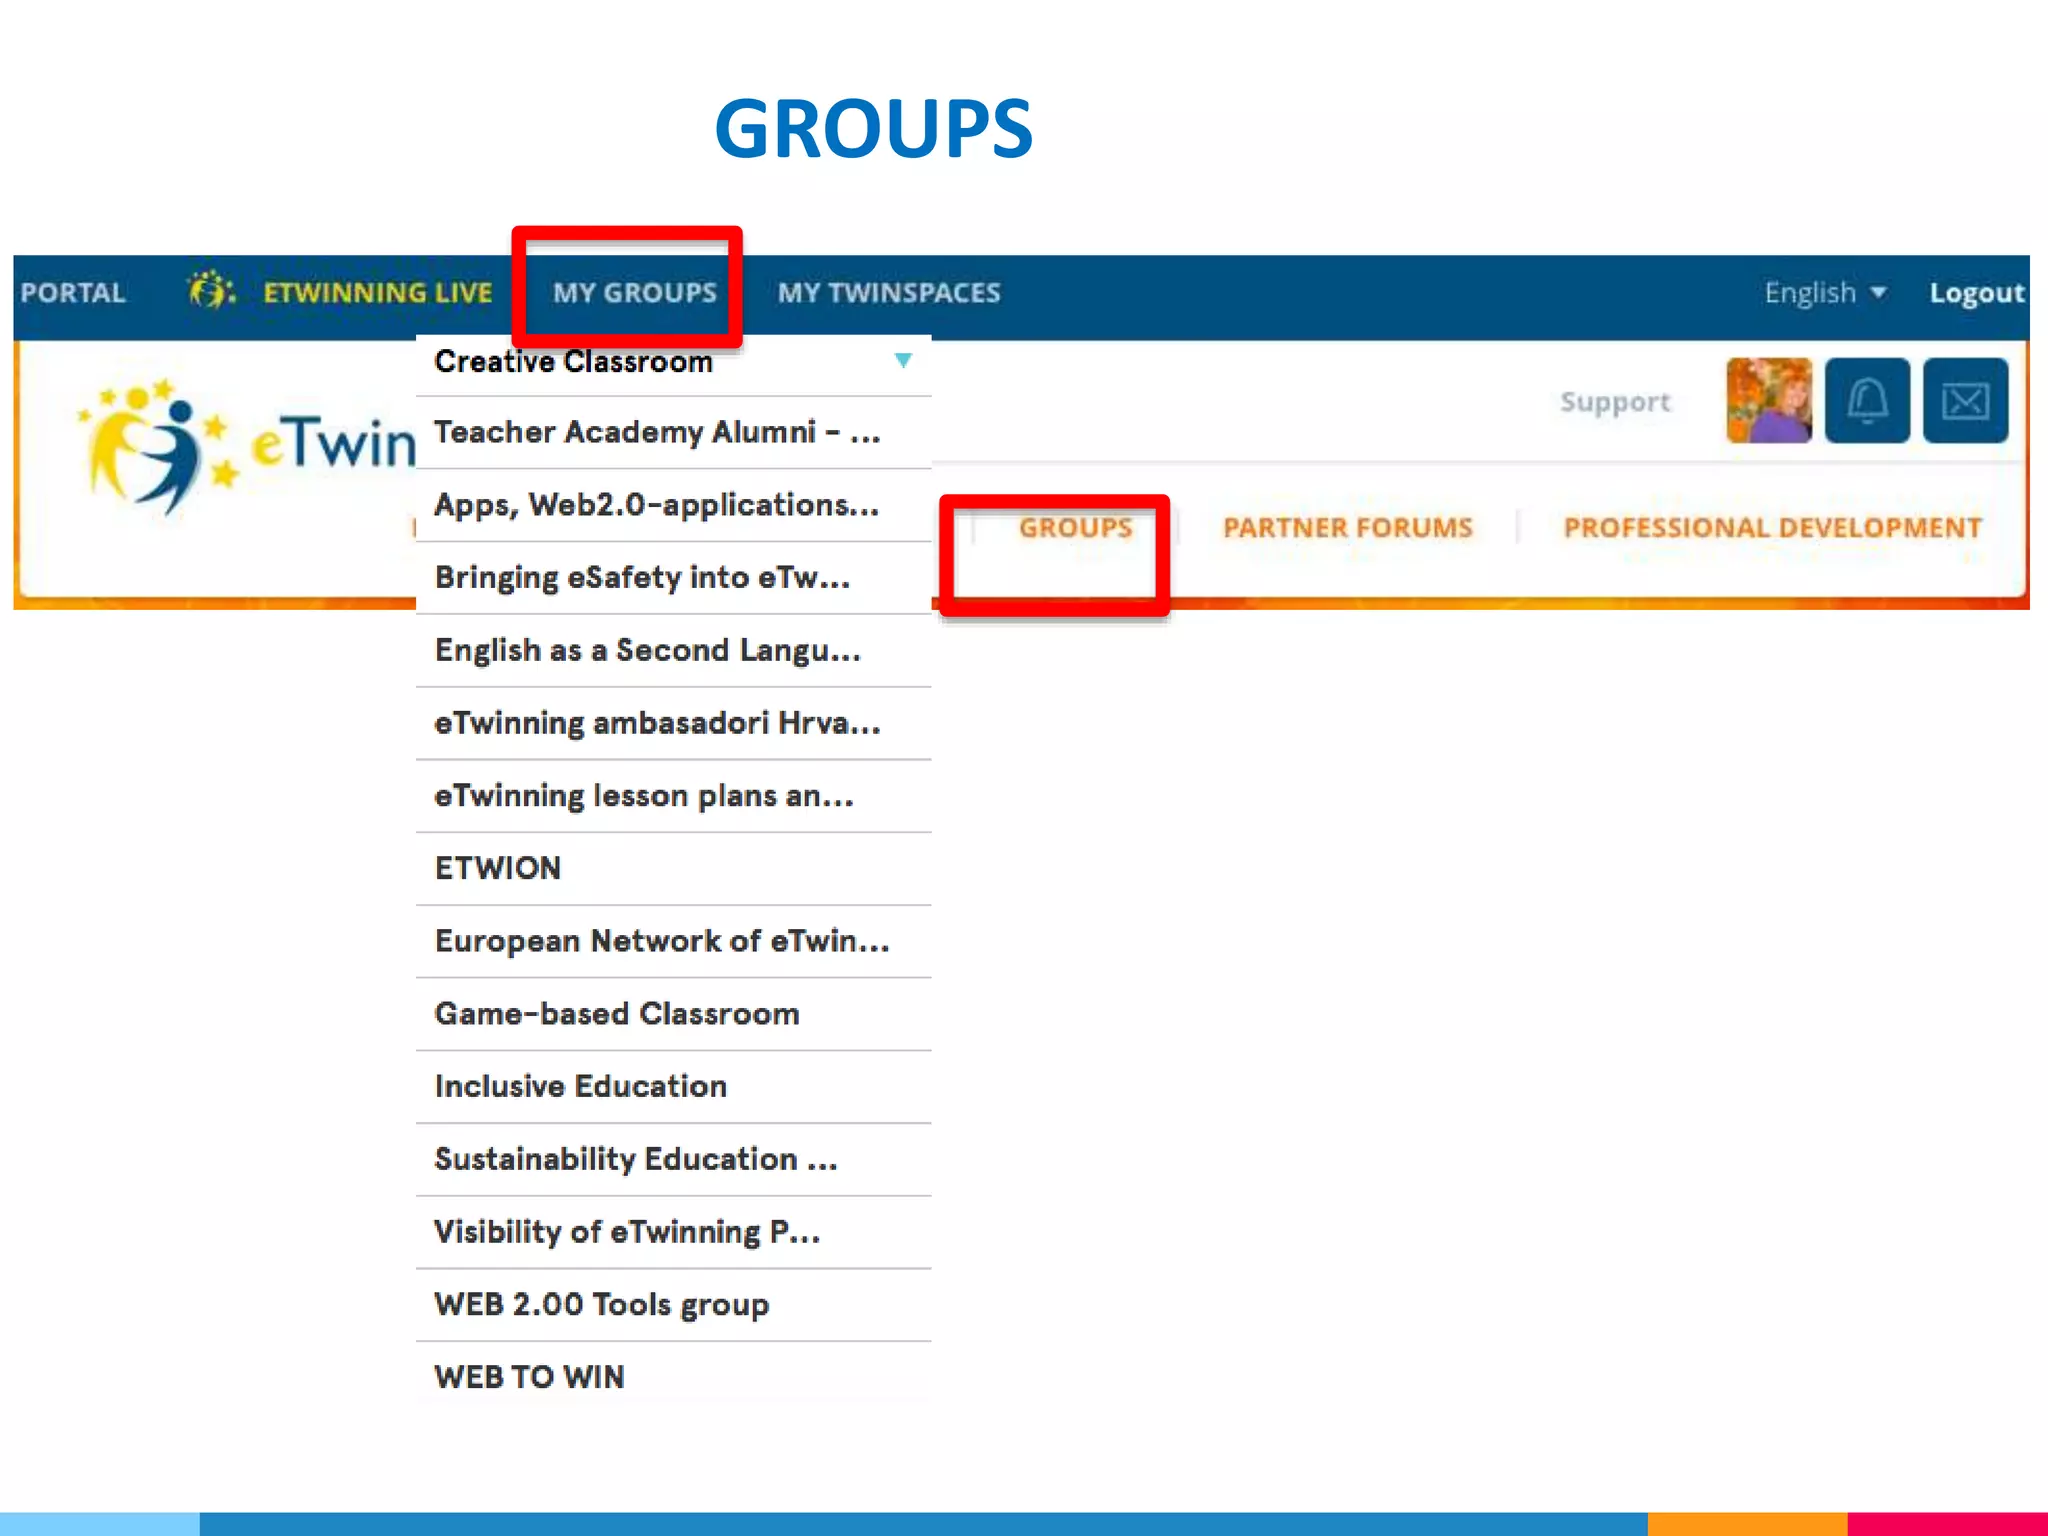The width and height of the screenshot is (2048, 1536).
Task: Select Creative Classroom group
Action: (x=673, y=361)
